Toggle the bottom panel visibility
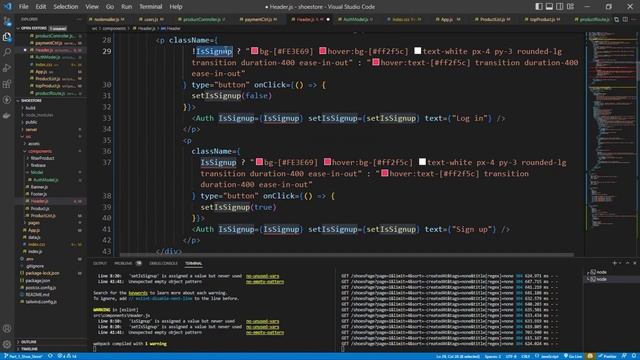The width and height of the screenshot is (640, 360). tap(549, 7)
